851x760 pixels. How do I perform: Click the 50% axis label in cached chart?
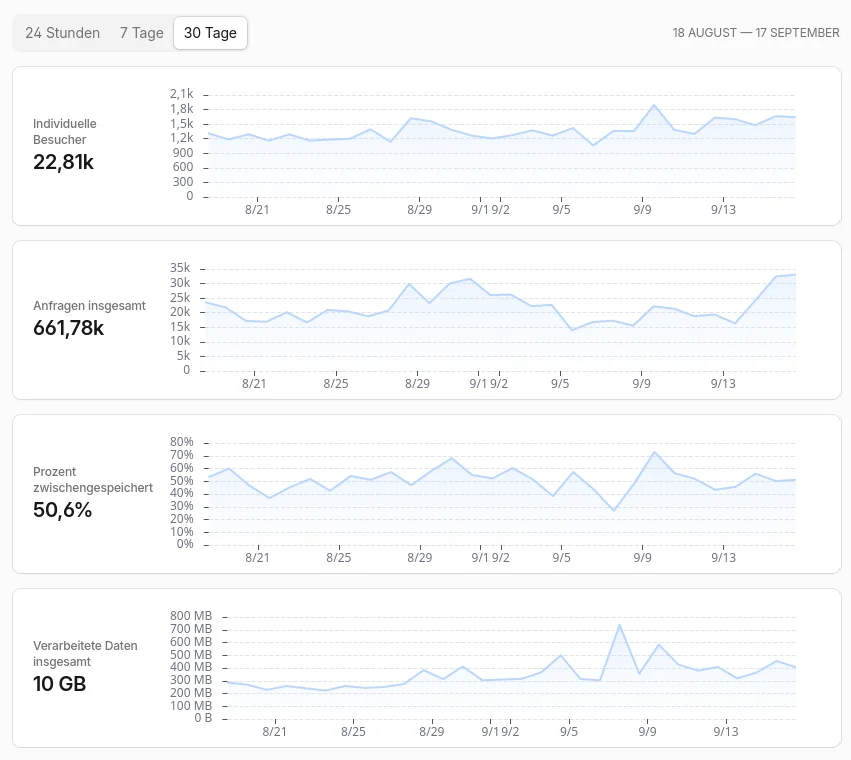coord(181,481)
